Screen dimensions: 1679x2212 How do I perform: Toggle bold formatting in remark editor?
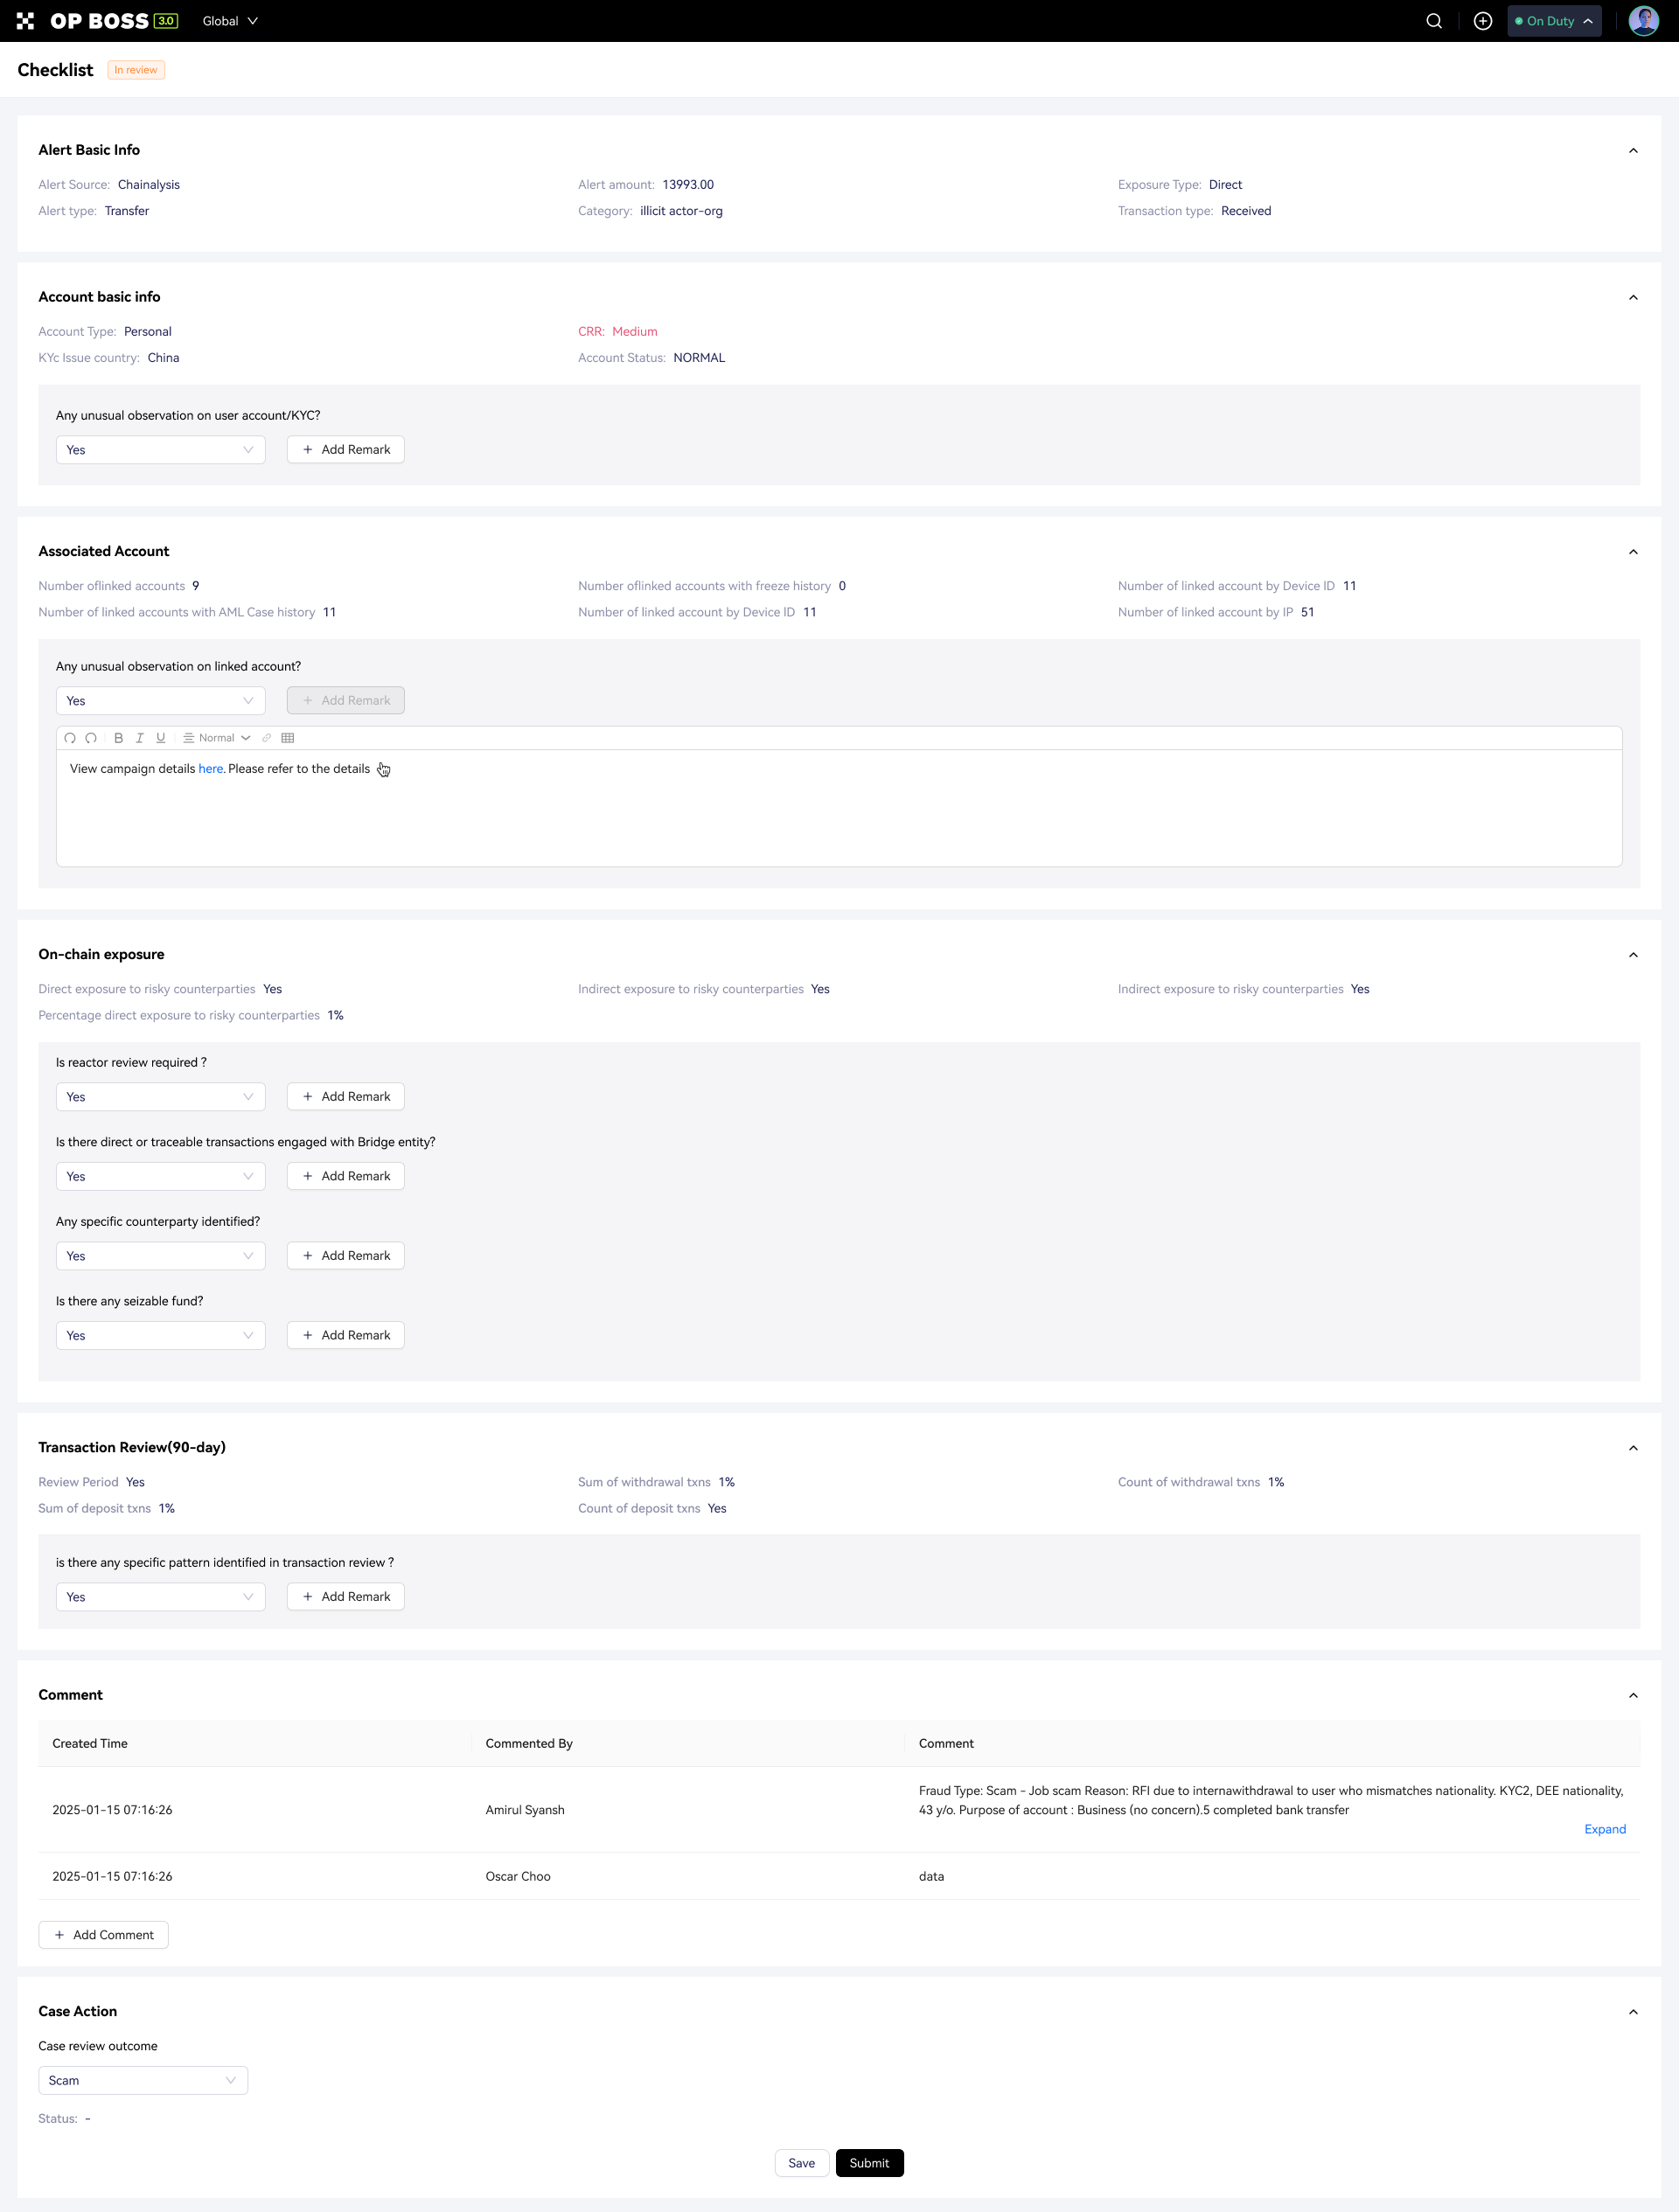pyautogui.click(x=118, y=738)
